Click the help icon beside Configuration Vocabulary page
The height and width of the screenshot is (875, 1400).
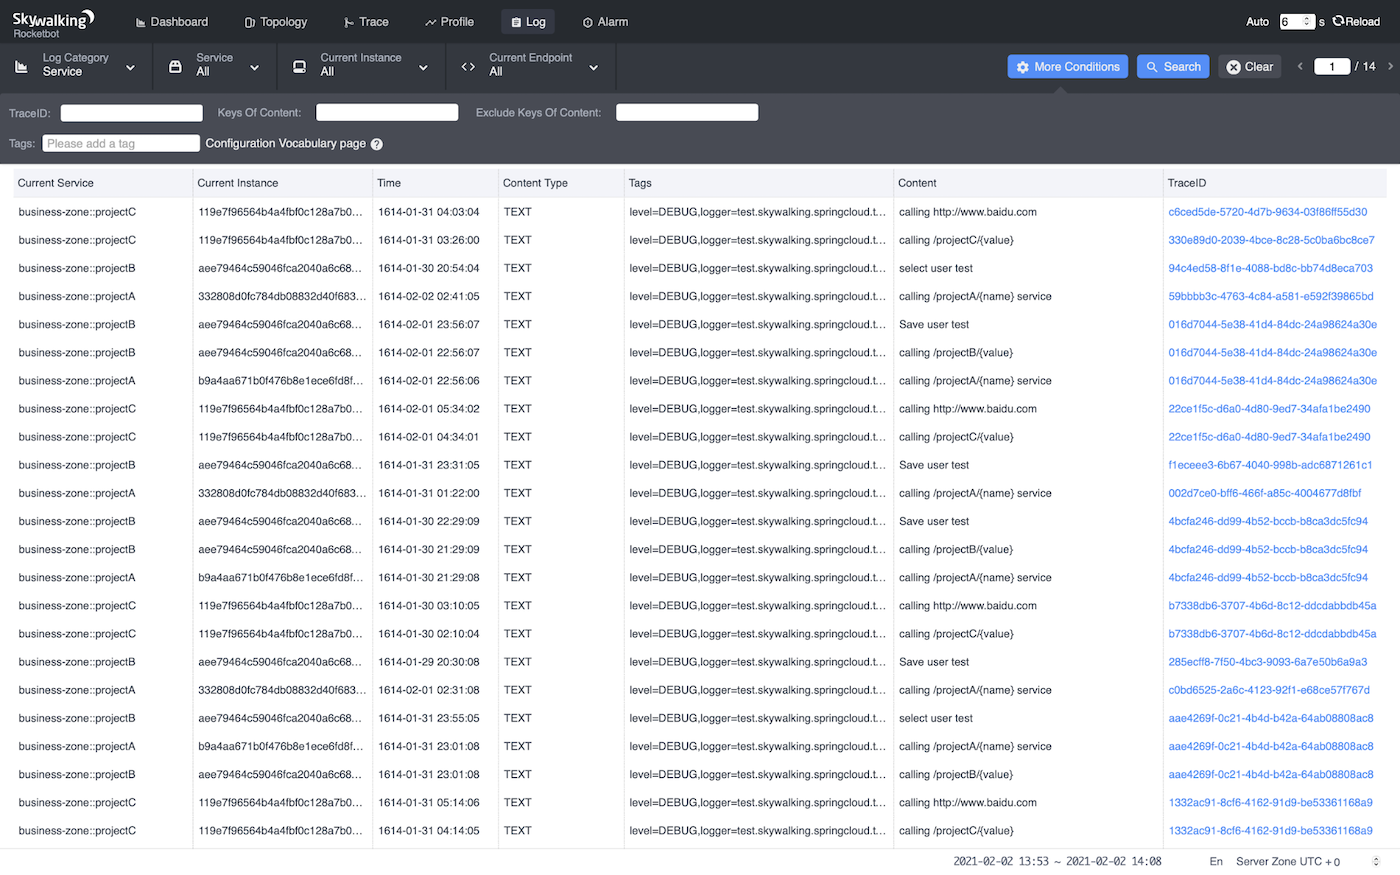[376, 143]
